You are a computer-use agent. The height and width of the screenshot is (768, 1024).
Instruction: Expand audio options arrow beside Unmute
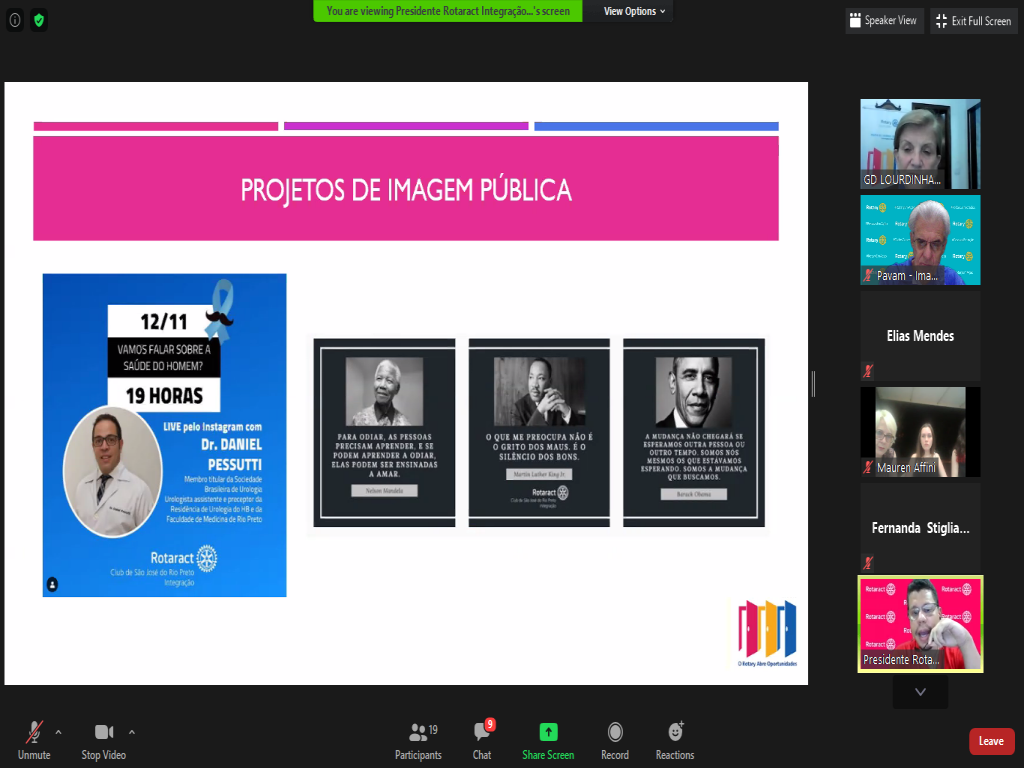click(x=58, y=732)
